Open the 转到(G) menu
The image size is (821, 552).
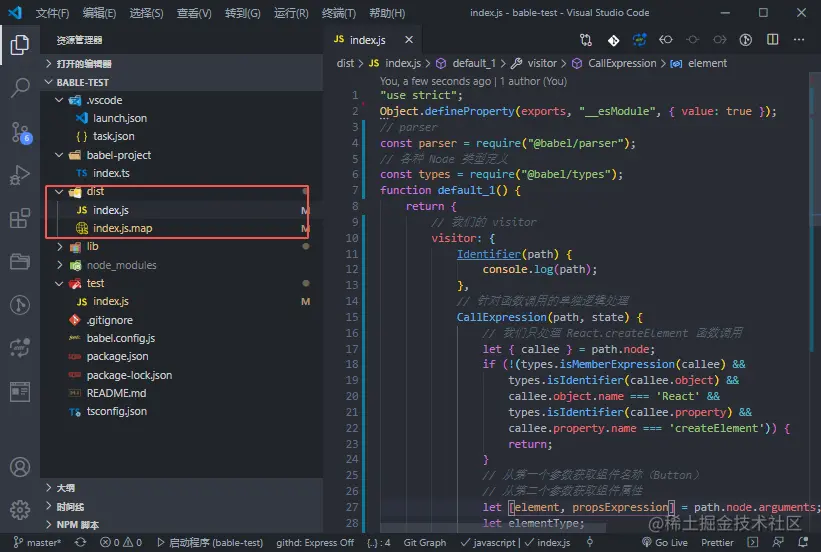[242, 13]
